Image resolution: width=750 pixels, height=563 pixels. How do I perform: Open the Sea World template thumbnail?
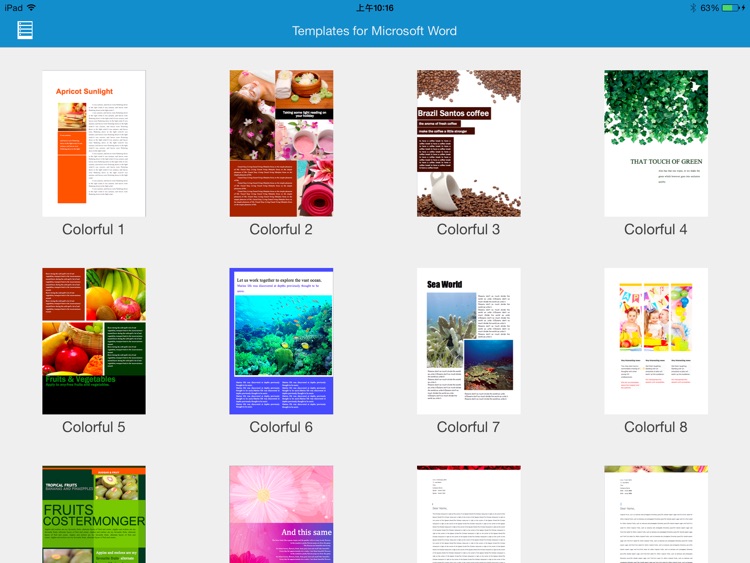[469, 341]
